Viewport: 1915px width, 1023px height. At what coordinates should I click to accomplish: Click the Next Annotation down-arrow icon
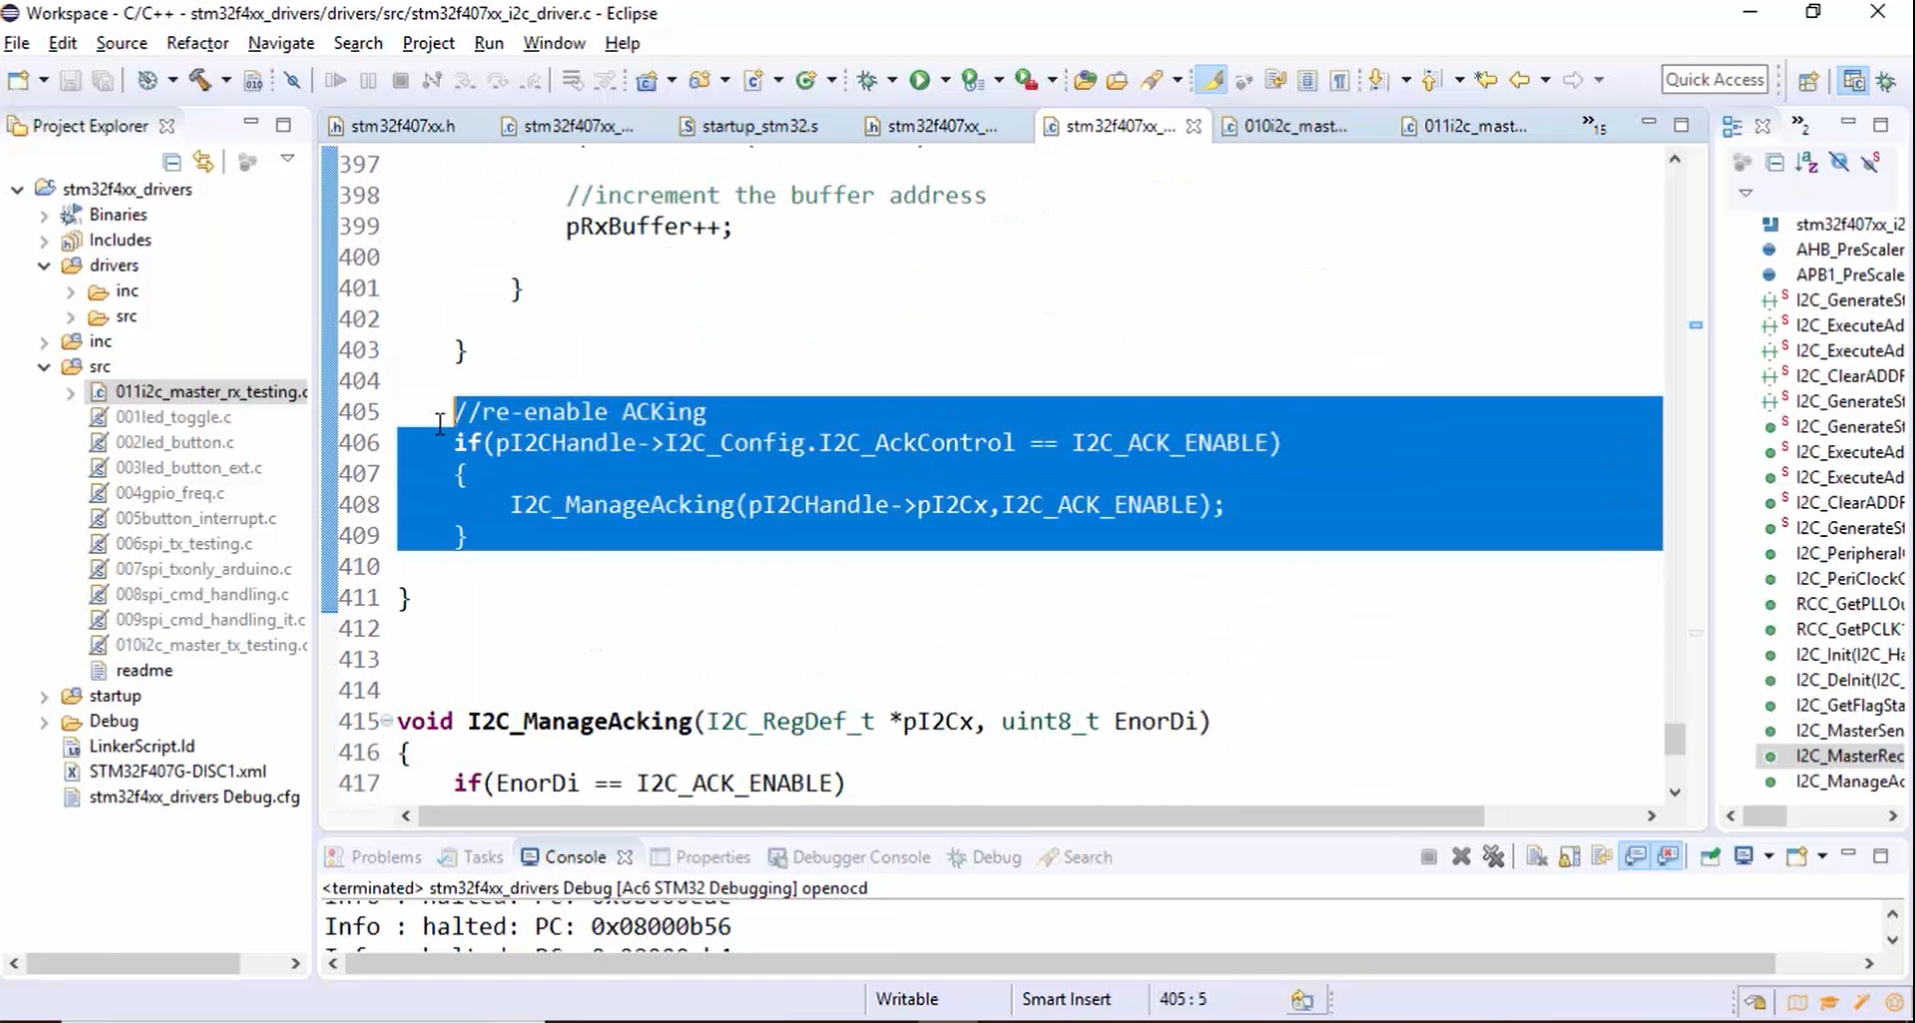click(x=1378, y=80)
